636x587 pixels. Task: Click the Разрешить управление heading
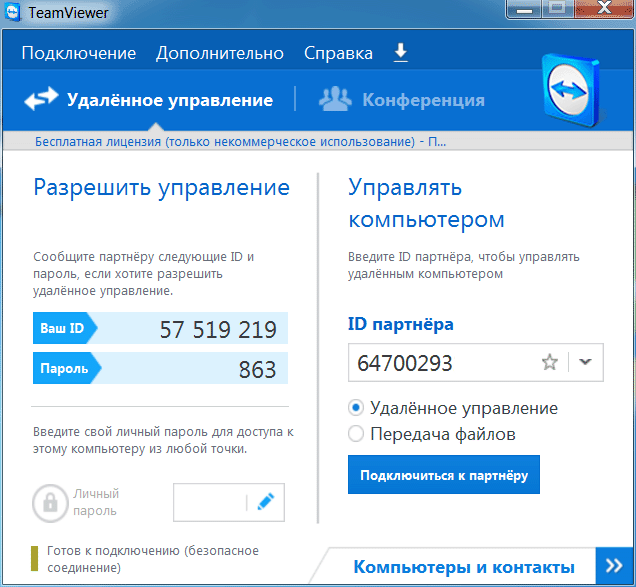coord(161,188)
